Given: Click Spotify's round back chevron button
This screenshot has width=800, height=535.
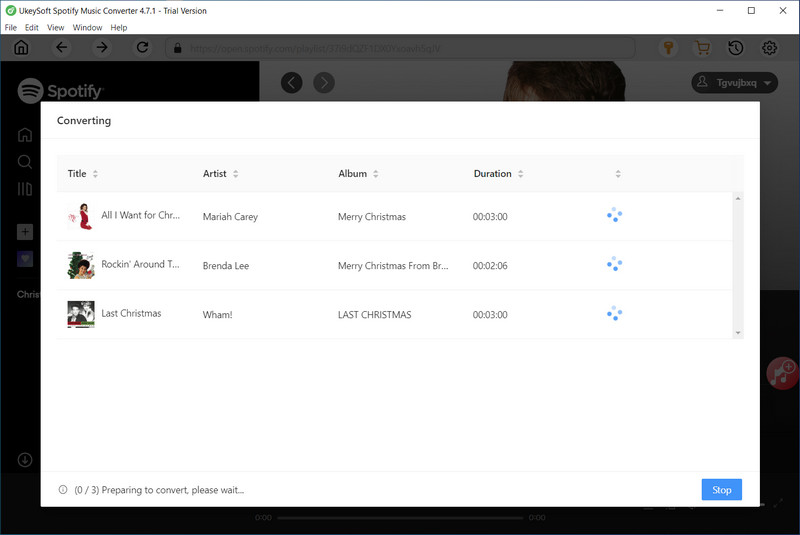Looking at the screenshot, I should [292, 83].
